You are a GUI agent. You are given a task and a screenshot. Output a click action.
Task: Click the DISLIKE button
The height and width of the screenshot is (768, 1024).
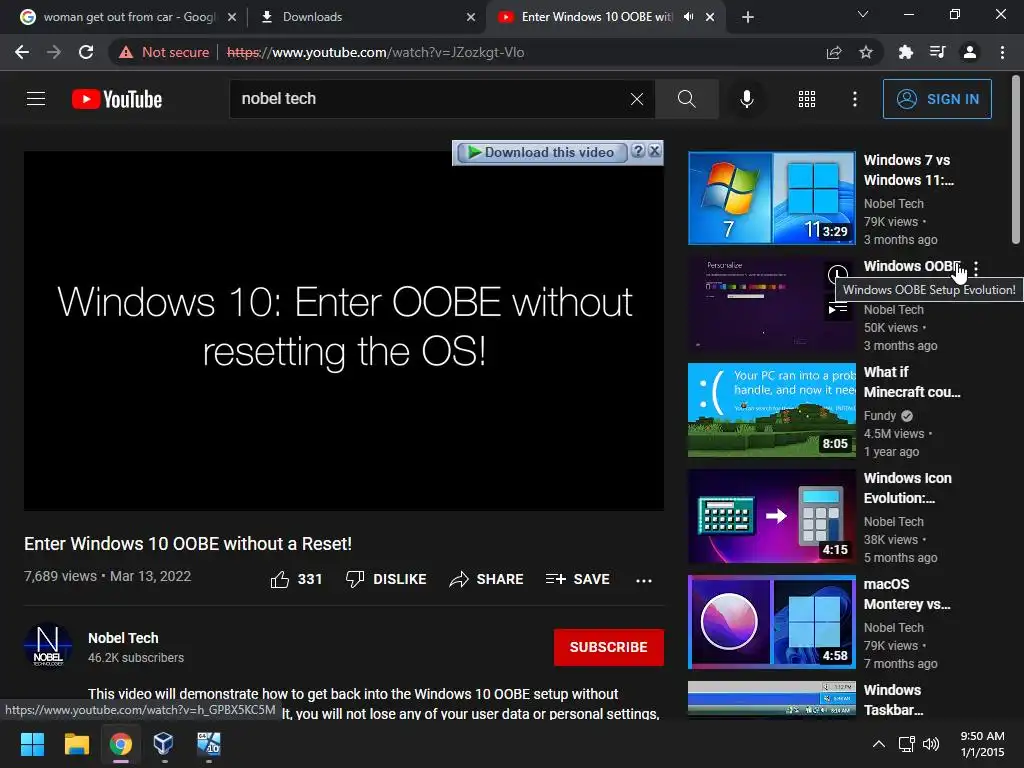(386, 579)
